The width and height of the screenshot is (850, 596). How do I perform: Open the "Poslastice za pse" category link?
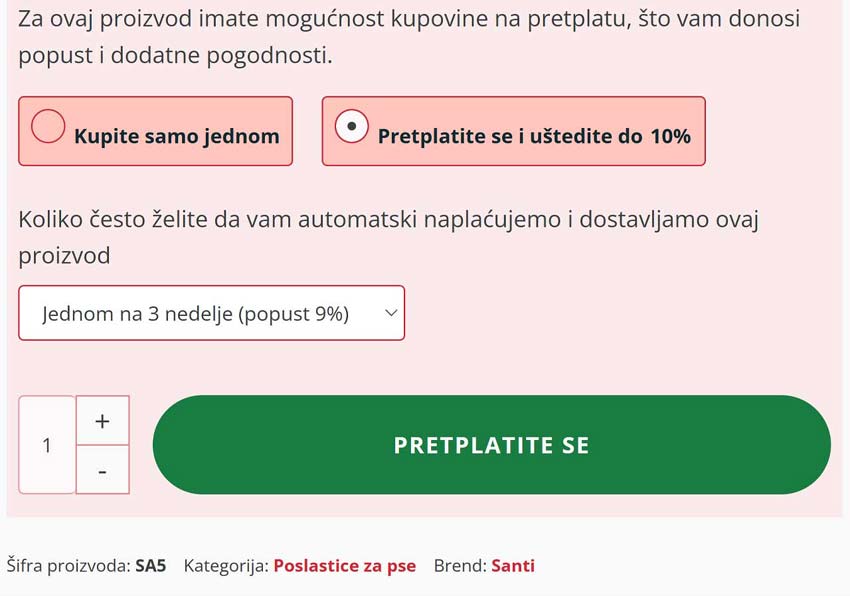pos(345,566)
